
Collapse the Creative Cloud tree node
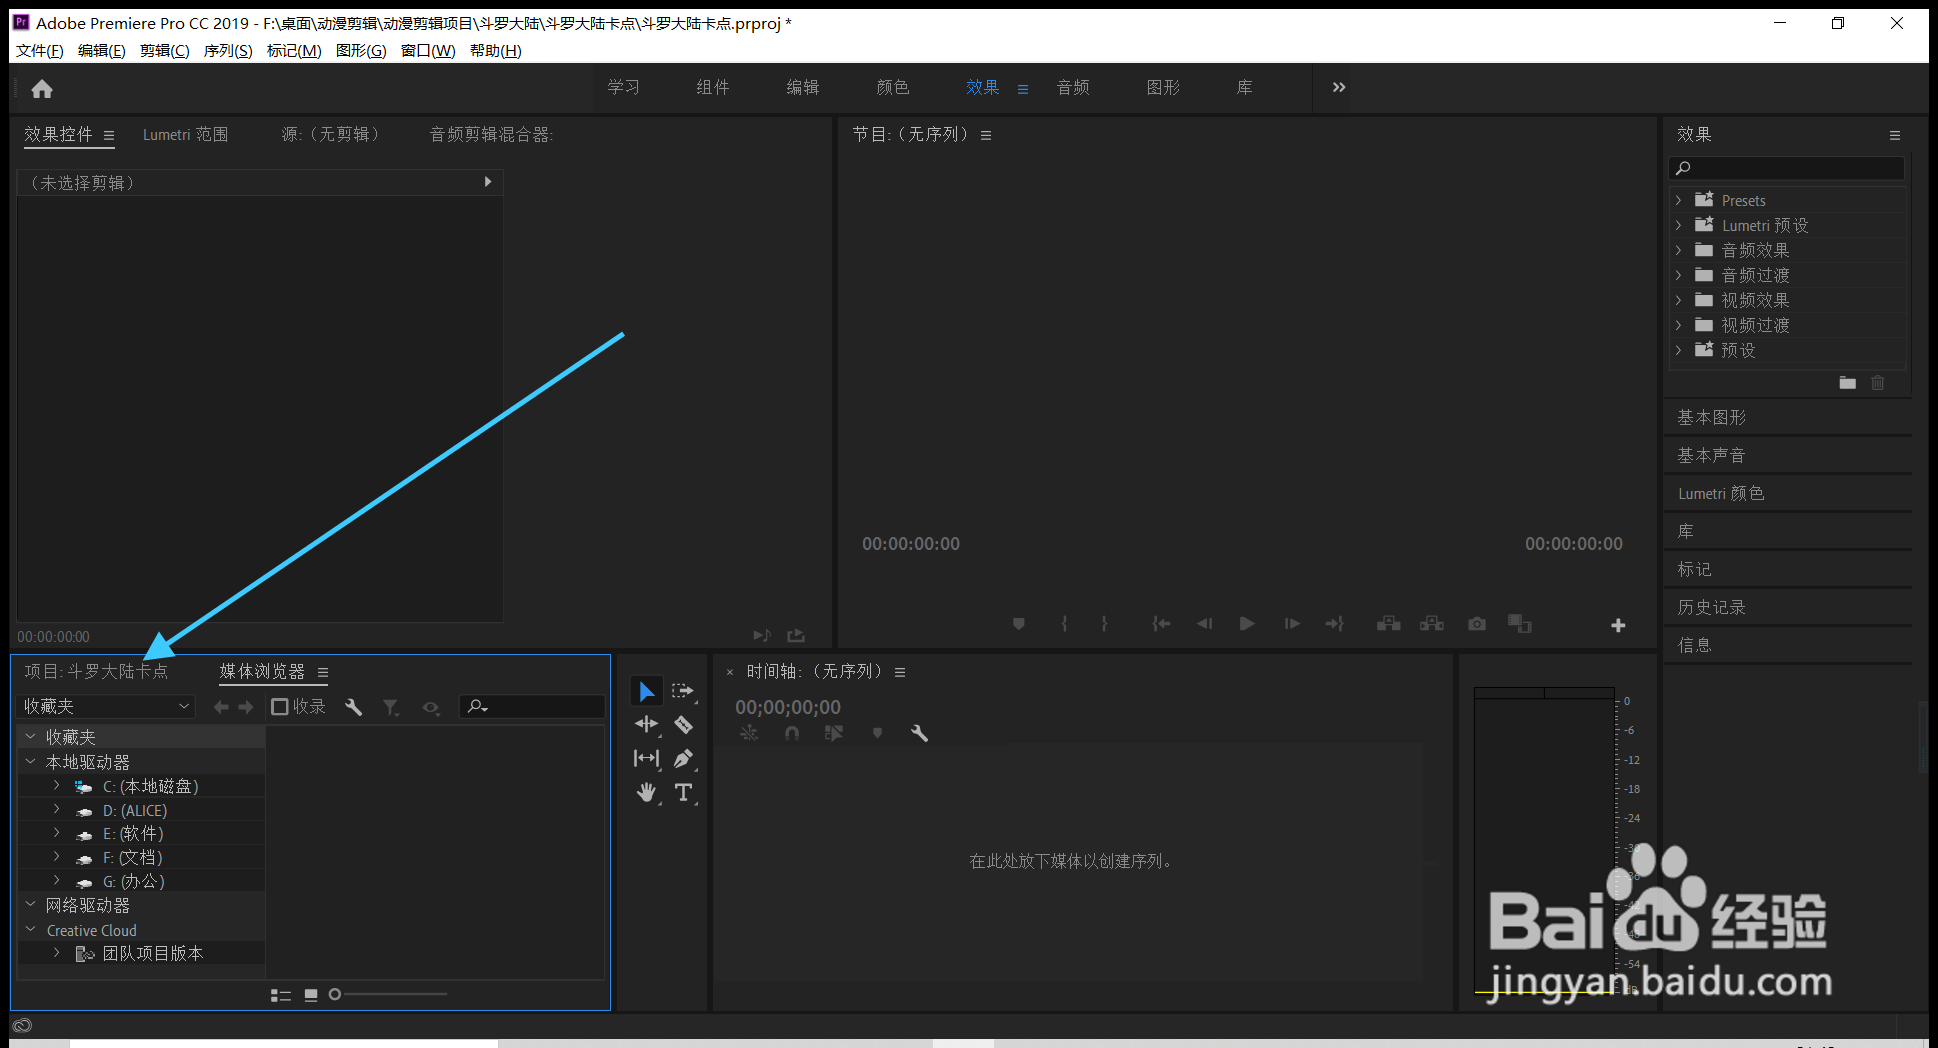(x=31, y=929)
